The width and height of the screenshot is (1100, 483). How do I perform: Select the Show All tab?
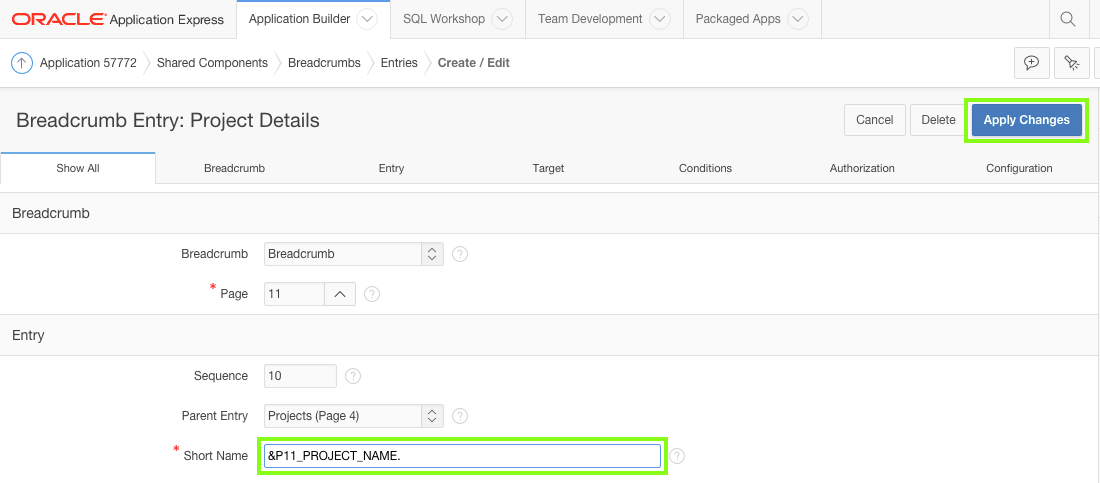tap(78, 168)
